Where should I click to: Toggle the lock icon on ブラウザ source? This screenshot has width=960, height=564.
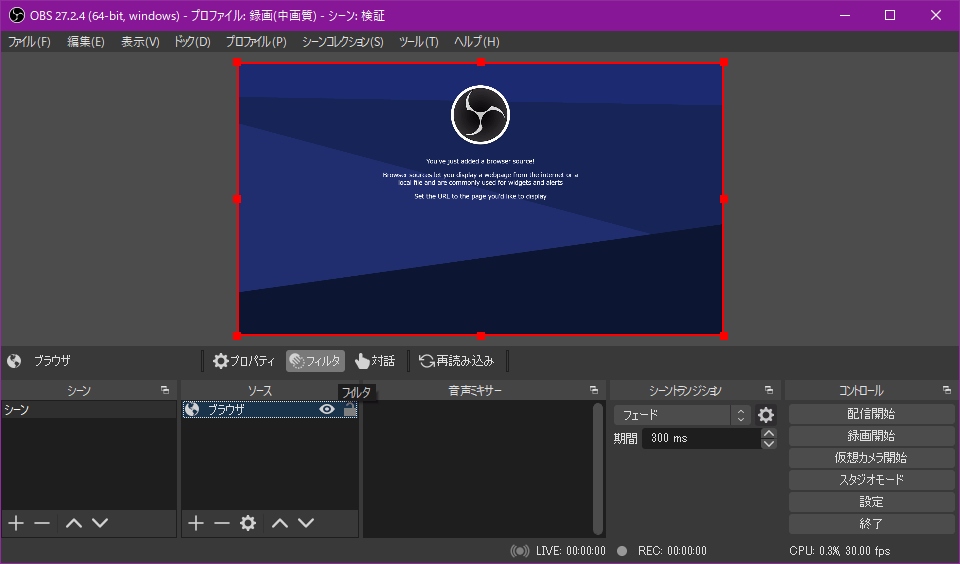(x=350, y=409)
